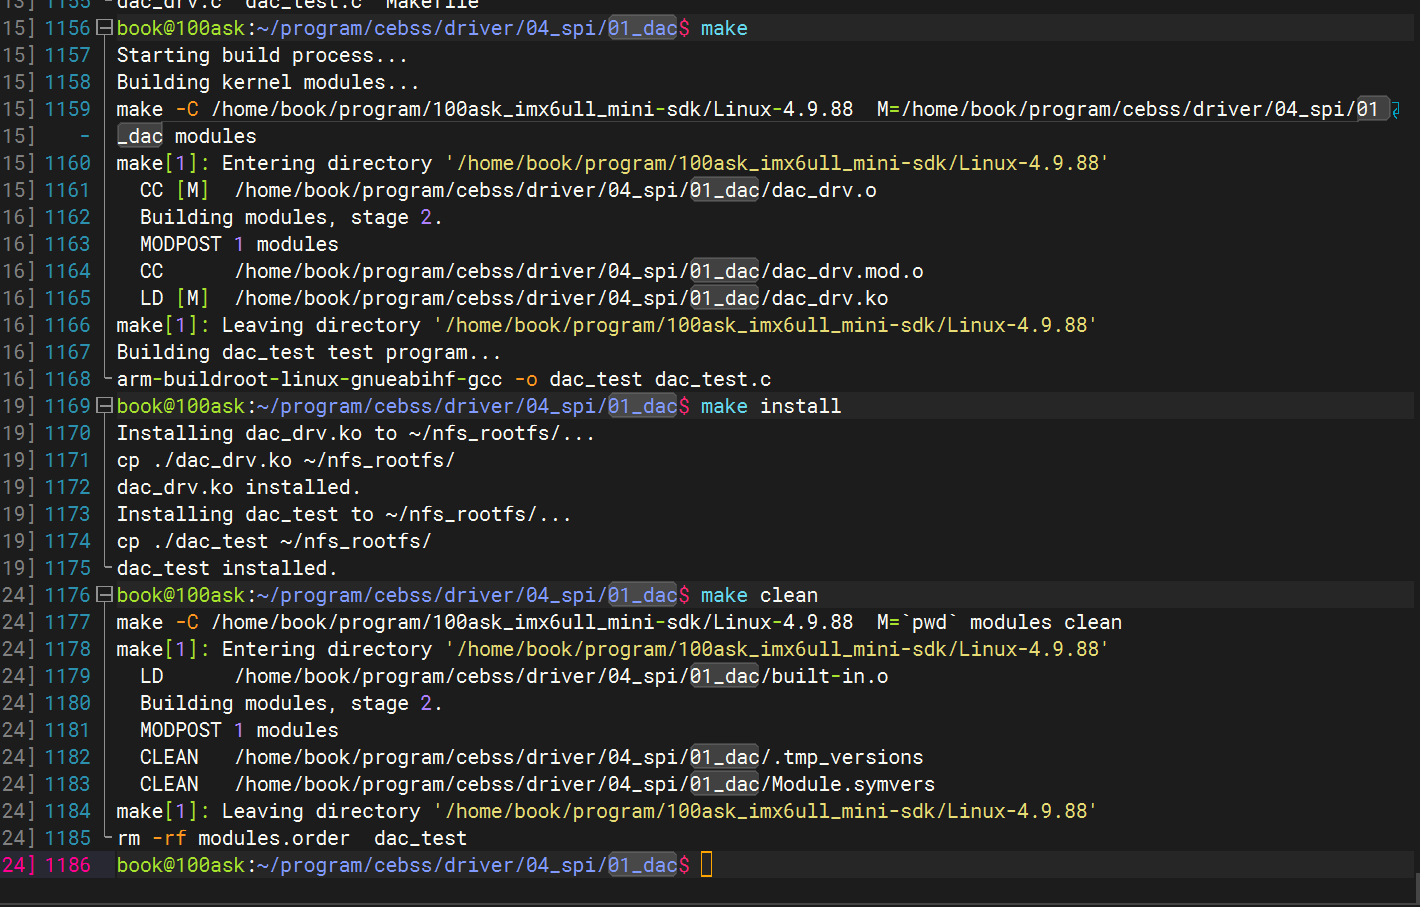
Task: Click 'Installing dac_drv.ko to ~/nfs_rootfs/...' line
Action: click(356, 433)
